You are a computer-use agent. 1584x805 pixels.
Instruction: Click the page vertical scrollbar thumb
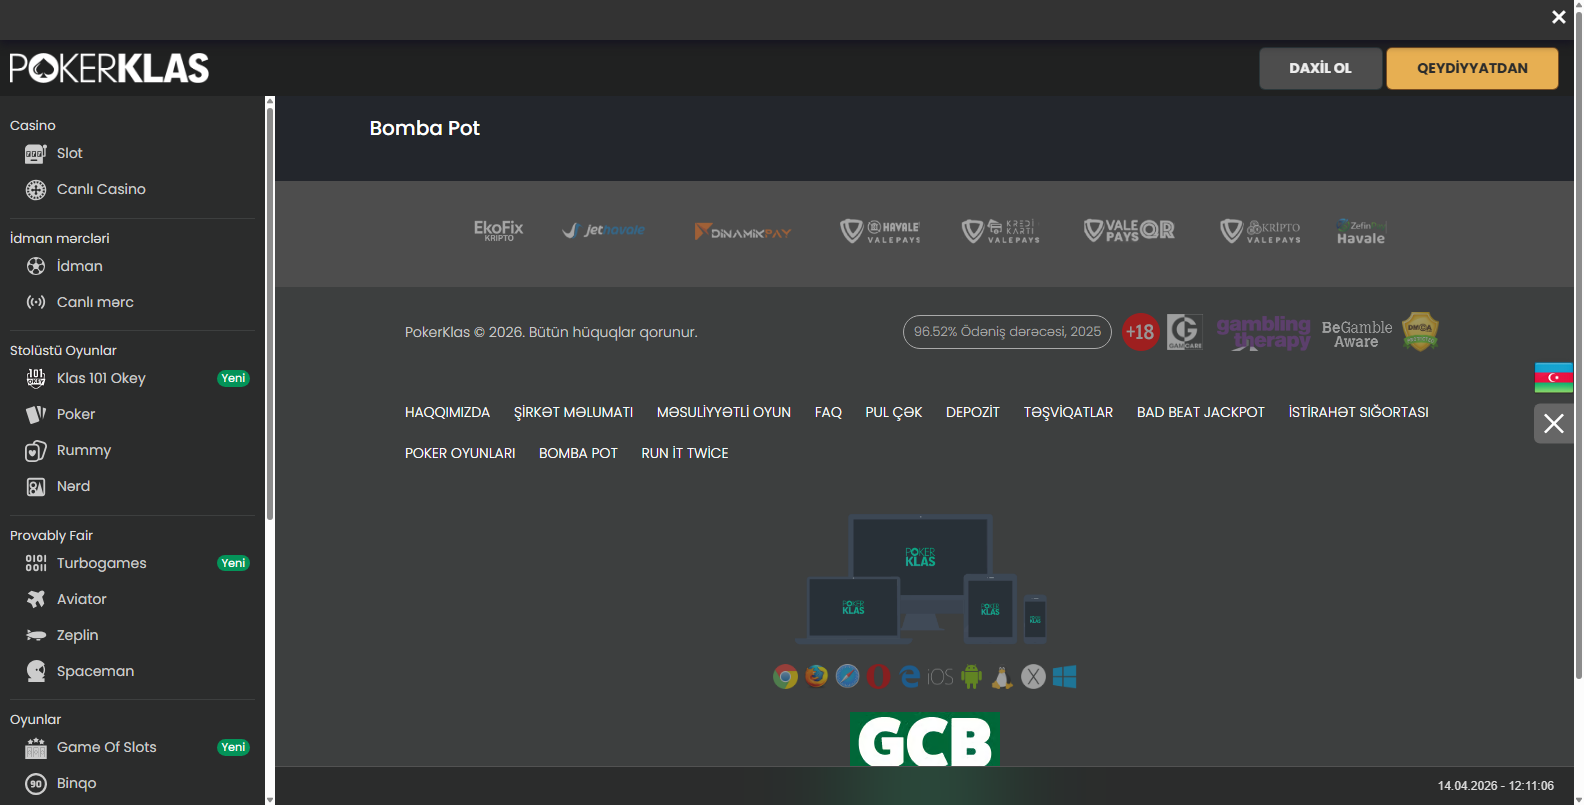click(1579, 345)
